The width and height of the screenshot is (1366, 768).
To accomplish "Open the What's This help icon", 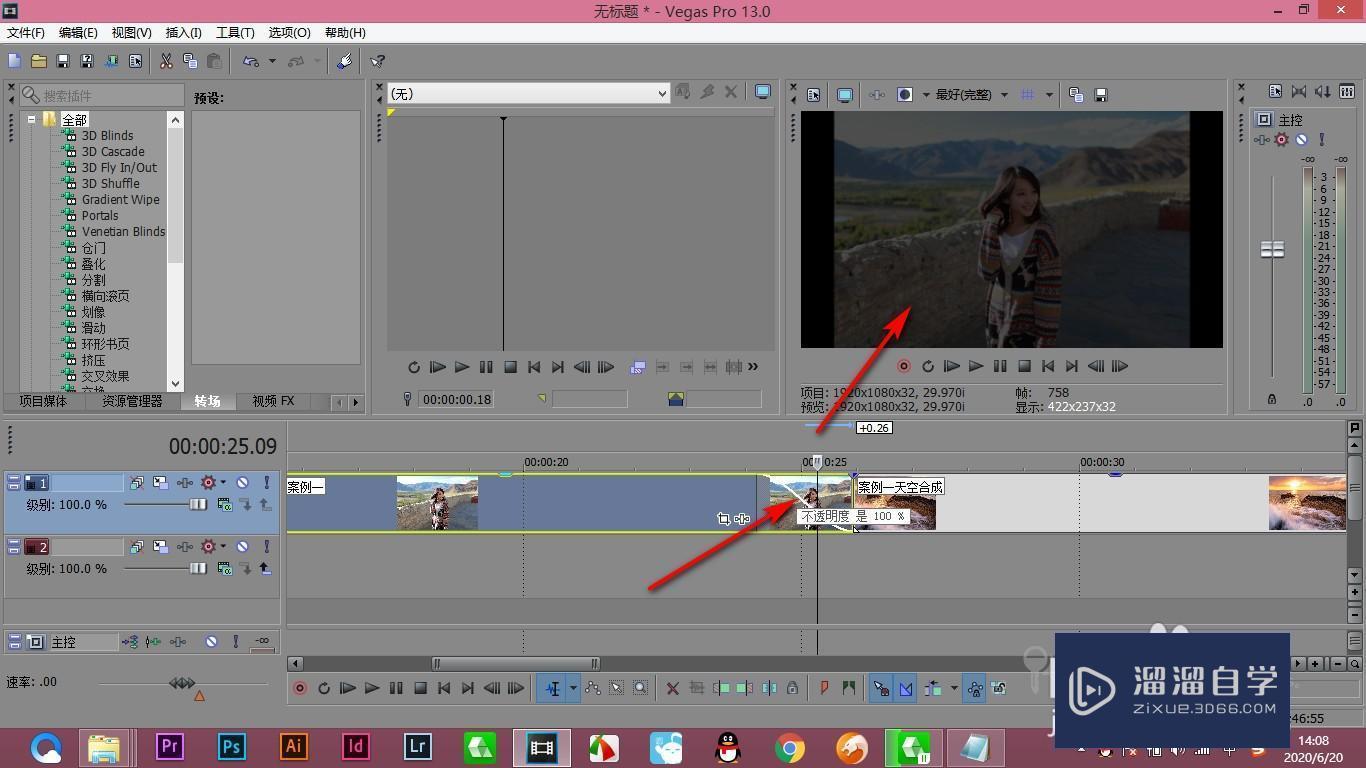I will [377, 61].
